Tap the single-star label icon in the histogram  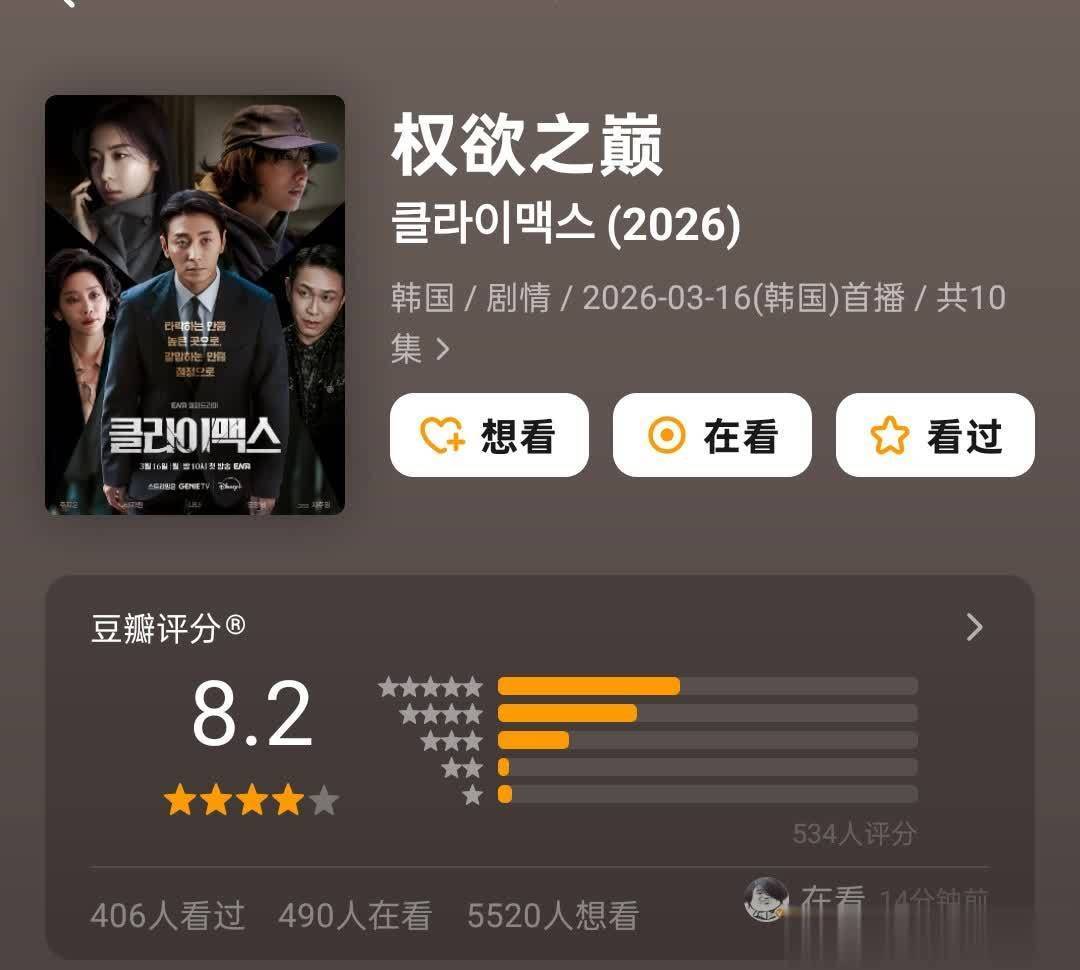coord(473,795)
